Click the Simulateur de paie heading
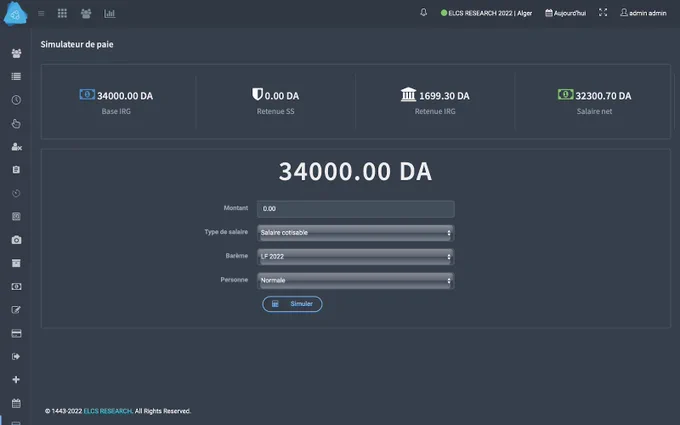Image resolution: width=680 pixels, height=425 pixels. click(77, 44)
